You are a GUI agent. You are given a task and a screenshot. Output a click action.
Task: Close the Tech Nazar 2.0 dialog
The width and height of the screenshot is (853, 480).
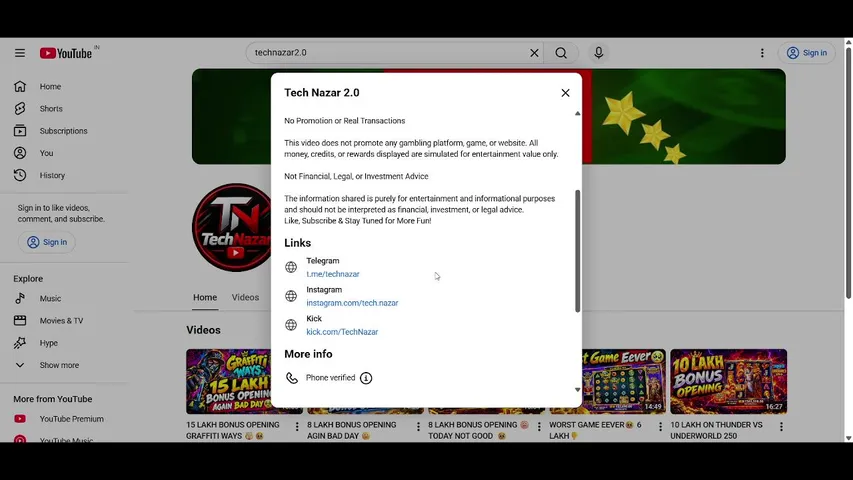[x=565, y=93]
